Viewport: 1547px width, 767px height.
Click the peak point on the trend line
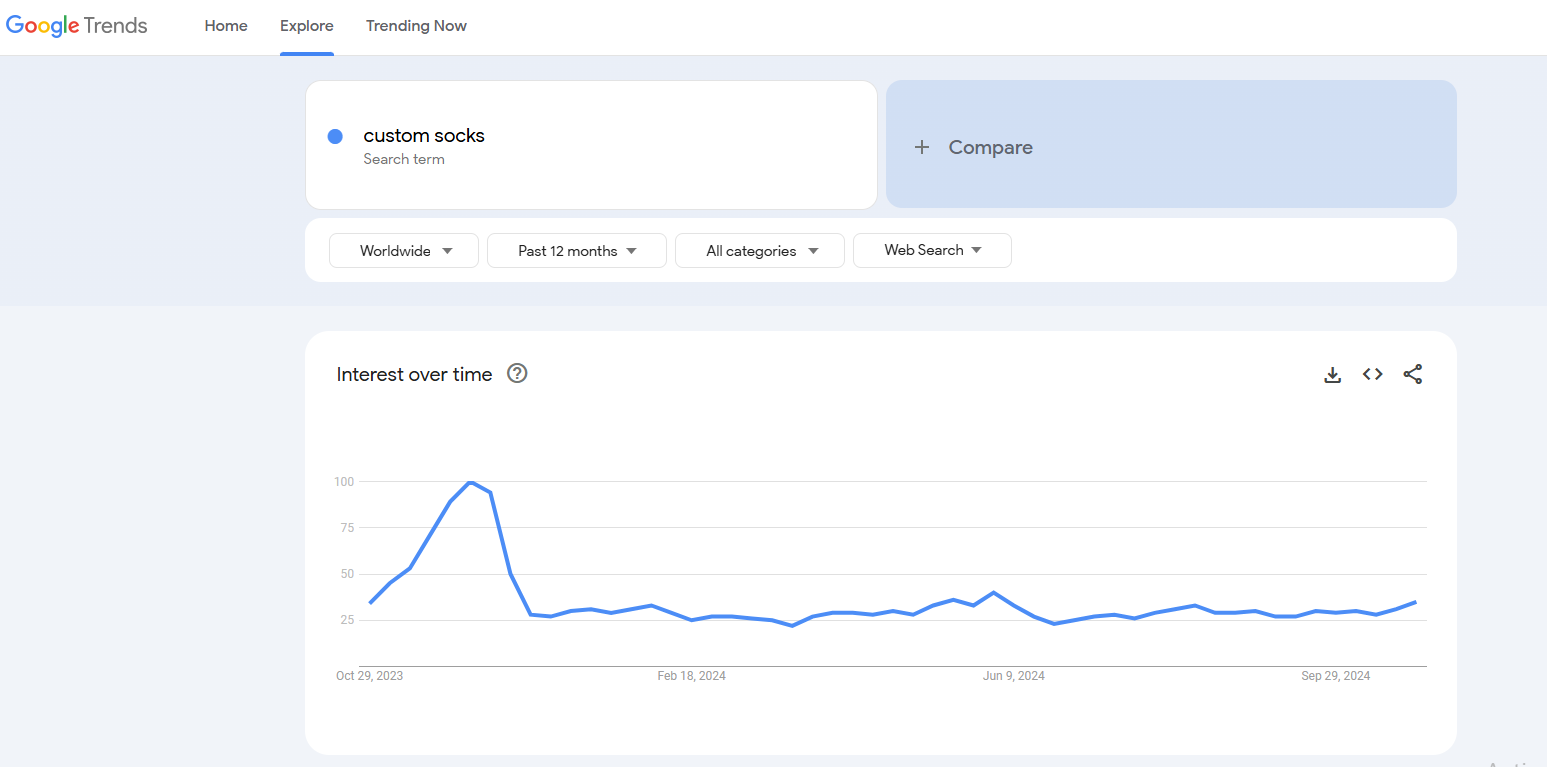(470, 482)
